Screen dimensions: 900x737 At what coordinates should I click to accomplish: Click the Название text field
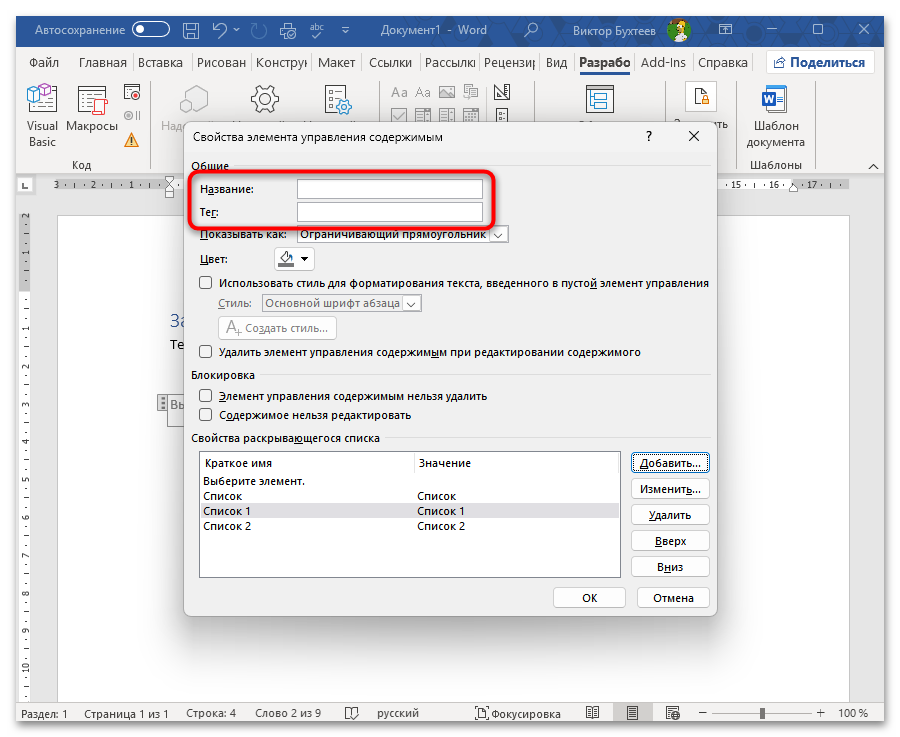[x=390, y=189]
